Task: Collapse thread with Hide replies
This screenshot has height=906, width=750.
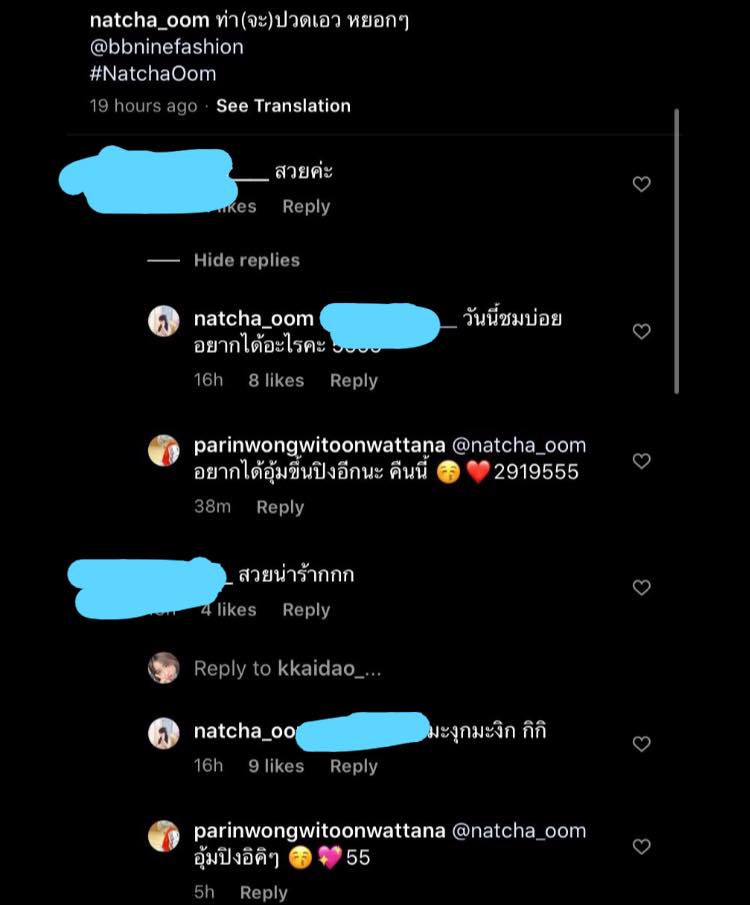Action: (x=247, y=260)
